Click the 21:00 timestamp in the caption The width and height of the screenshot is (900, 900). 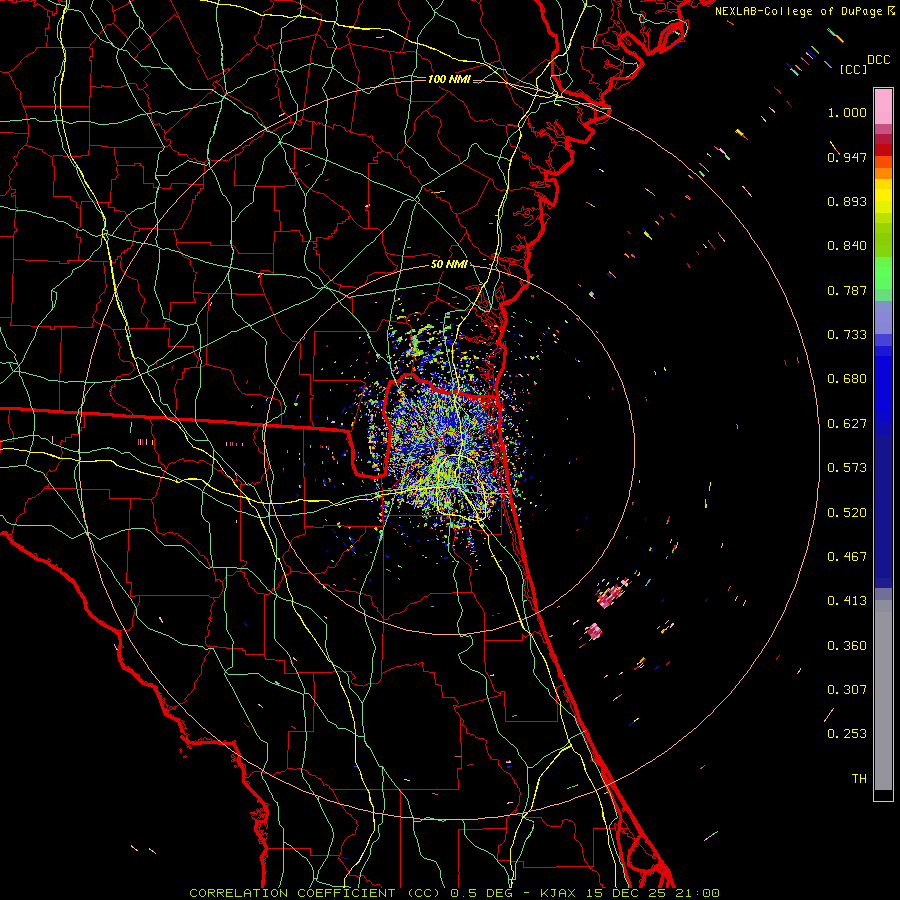698,893
